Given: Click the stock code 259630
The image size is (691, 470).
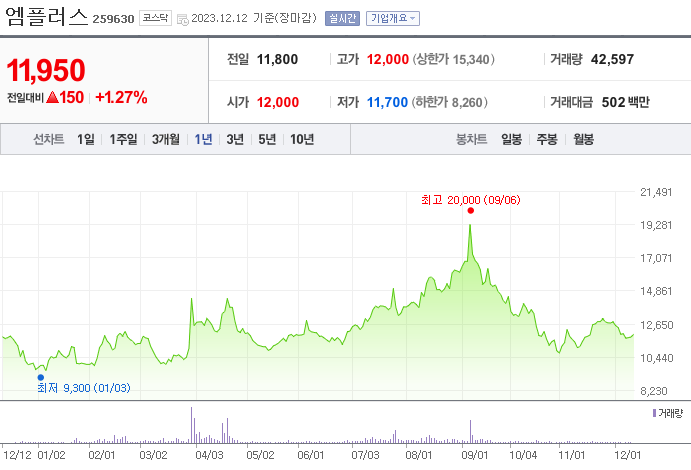Looking at the screenshot, I should (x=113, y=19).
